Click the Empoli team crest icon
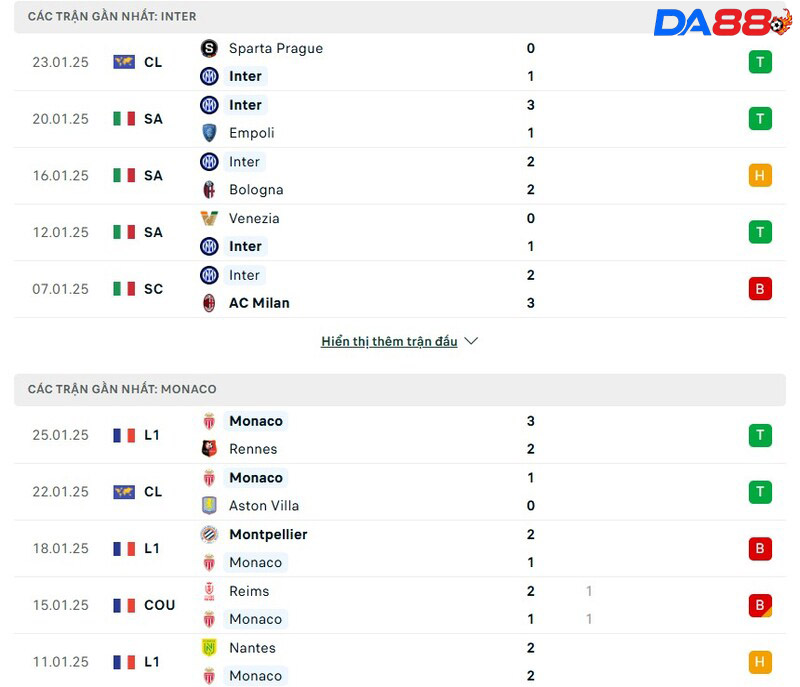Screen dimensions: 800x687 209,133
